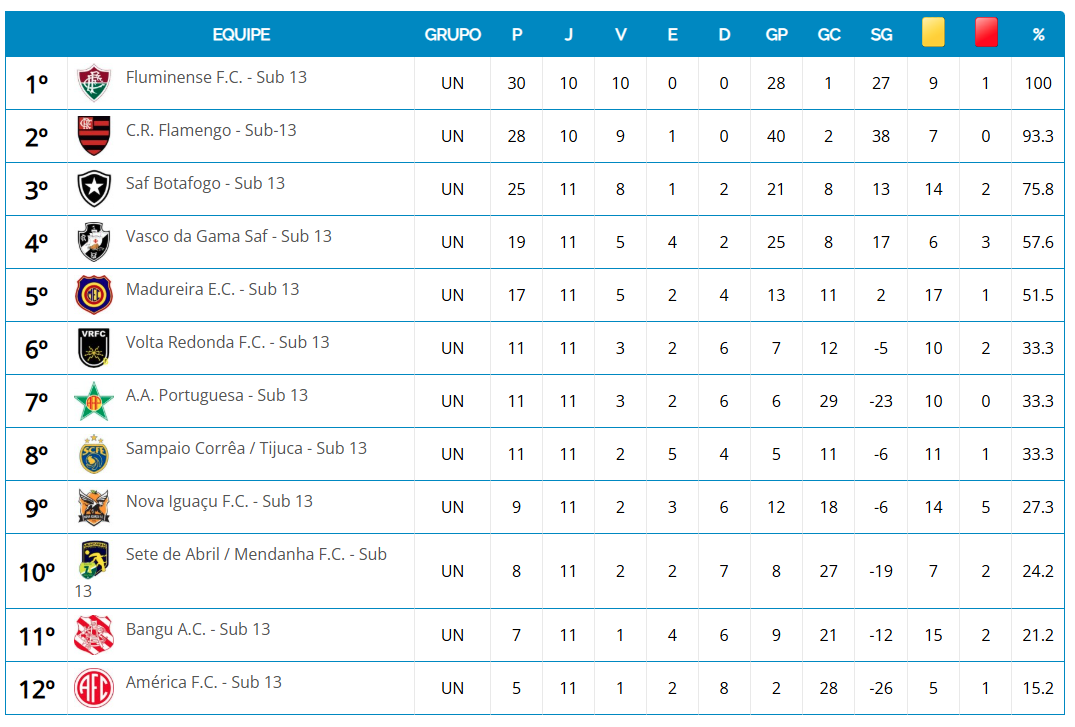Click the EQUIPE column header
Screen dimensions: 1075x727
tap(241, 34)
